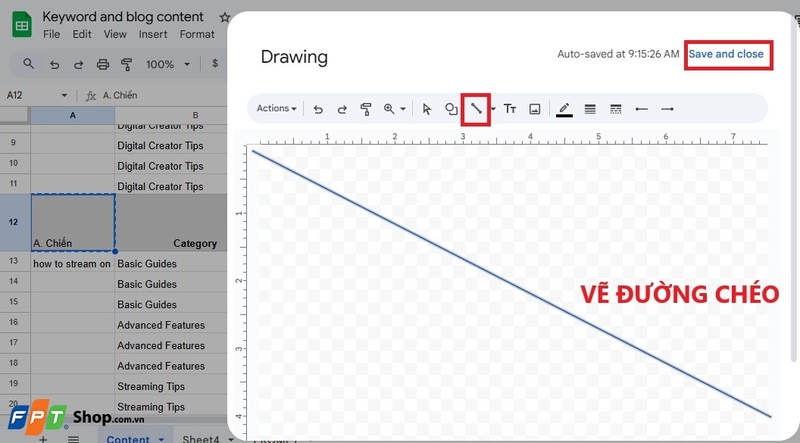Click Save and close button
The width and height of the screenshot is (800, 443).
coord(726,54)
